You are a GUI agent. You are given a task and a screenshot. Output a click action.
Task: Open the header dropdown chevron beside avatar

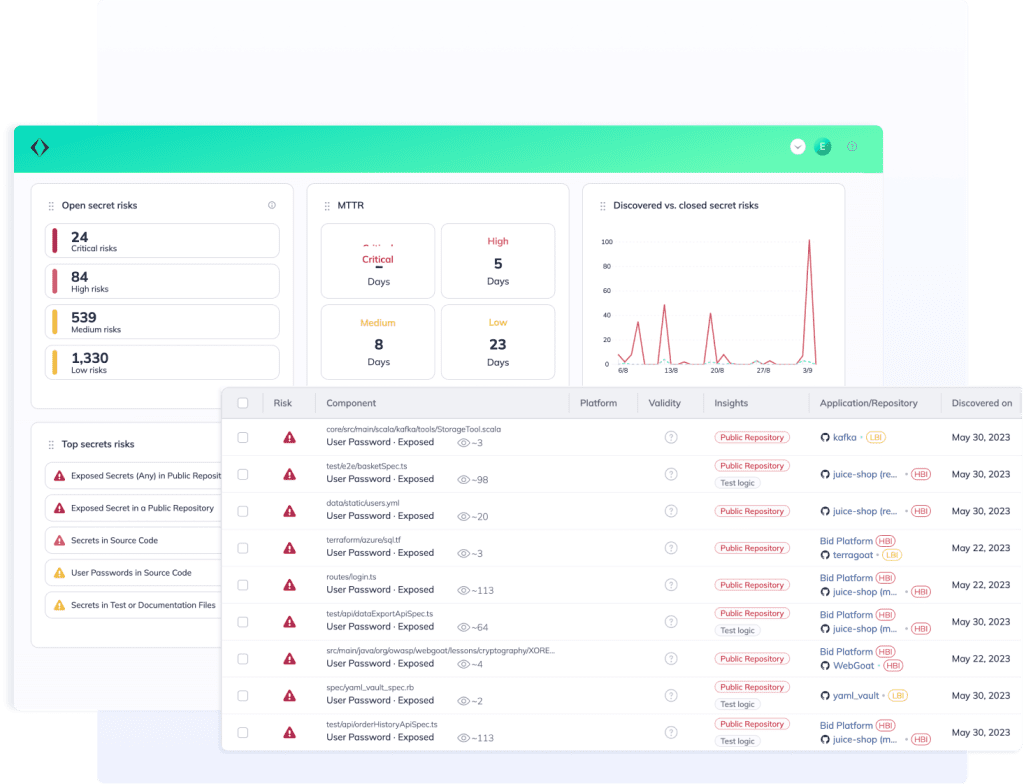(797, 147)
